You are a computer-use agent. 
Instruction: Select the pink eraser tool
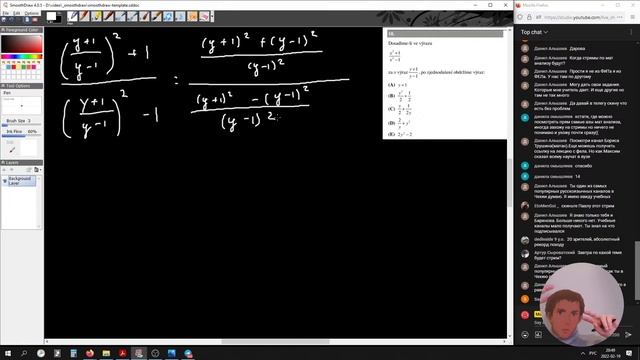click(204, 16)
